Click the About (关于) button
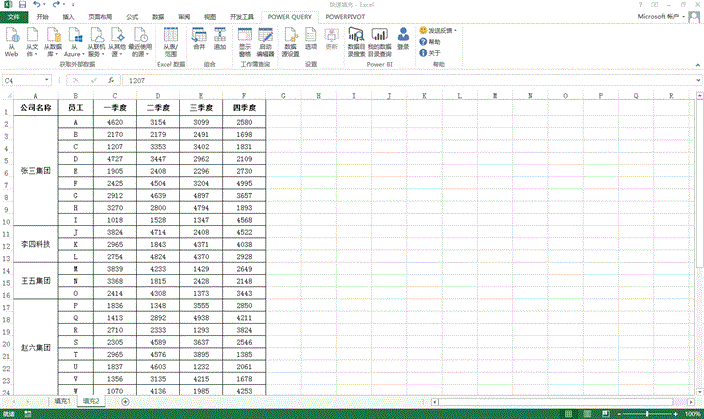The height and width of the screenshot is (419, 704). click(x=432, y=52)
